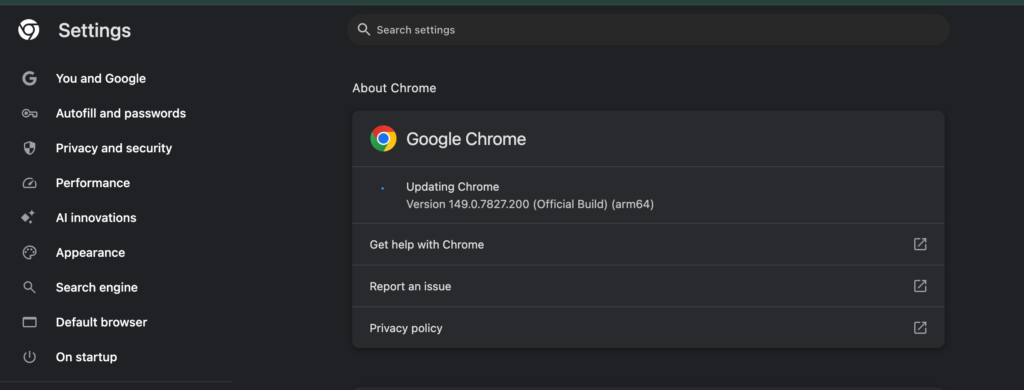The height and width of the screenshot is (390, 1024).
Task: Click the sparkle icon for AI innovations
Action: (28, 218)
